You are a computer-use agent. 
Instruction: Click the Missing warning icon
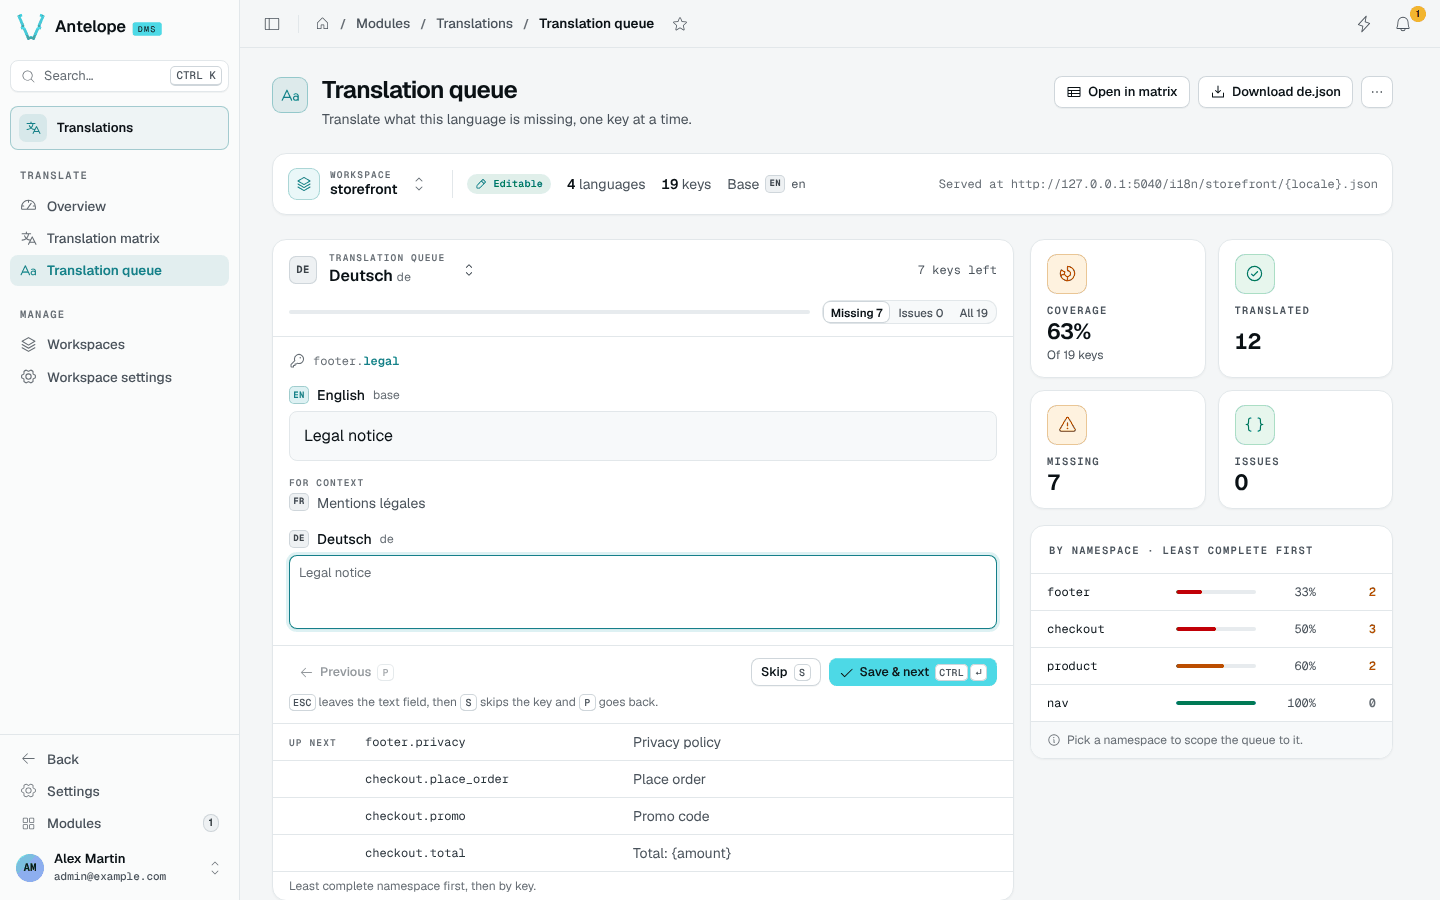click(1067, 425)
